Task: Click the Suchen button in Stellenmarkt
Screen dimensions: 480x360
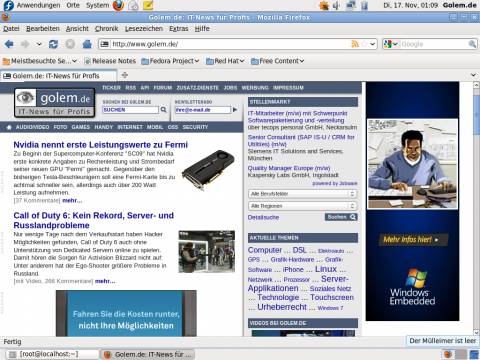Action: coord(341,217)
